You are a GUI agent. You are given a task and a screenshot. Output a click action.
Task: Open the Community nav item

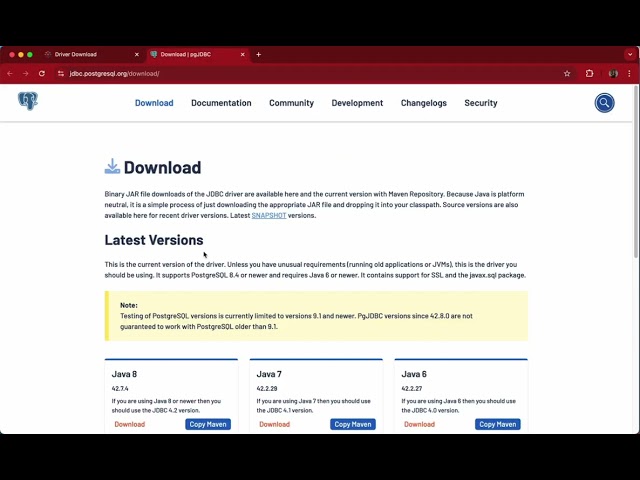tap(291, 103)
